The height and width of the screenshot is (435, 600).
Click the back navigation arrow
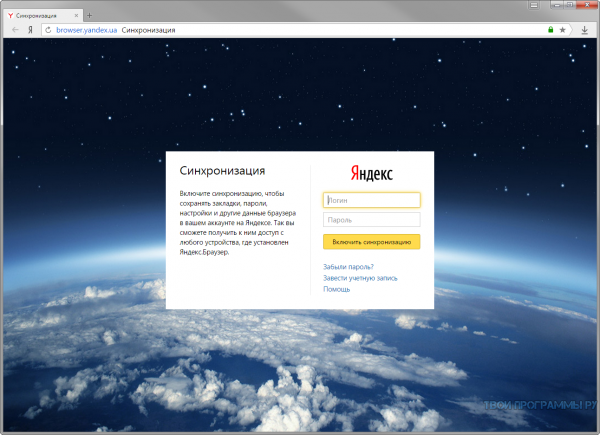point(15,30)
